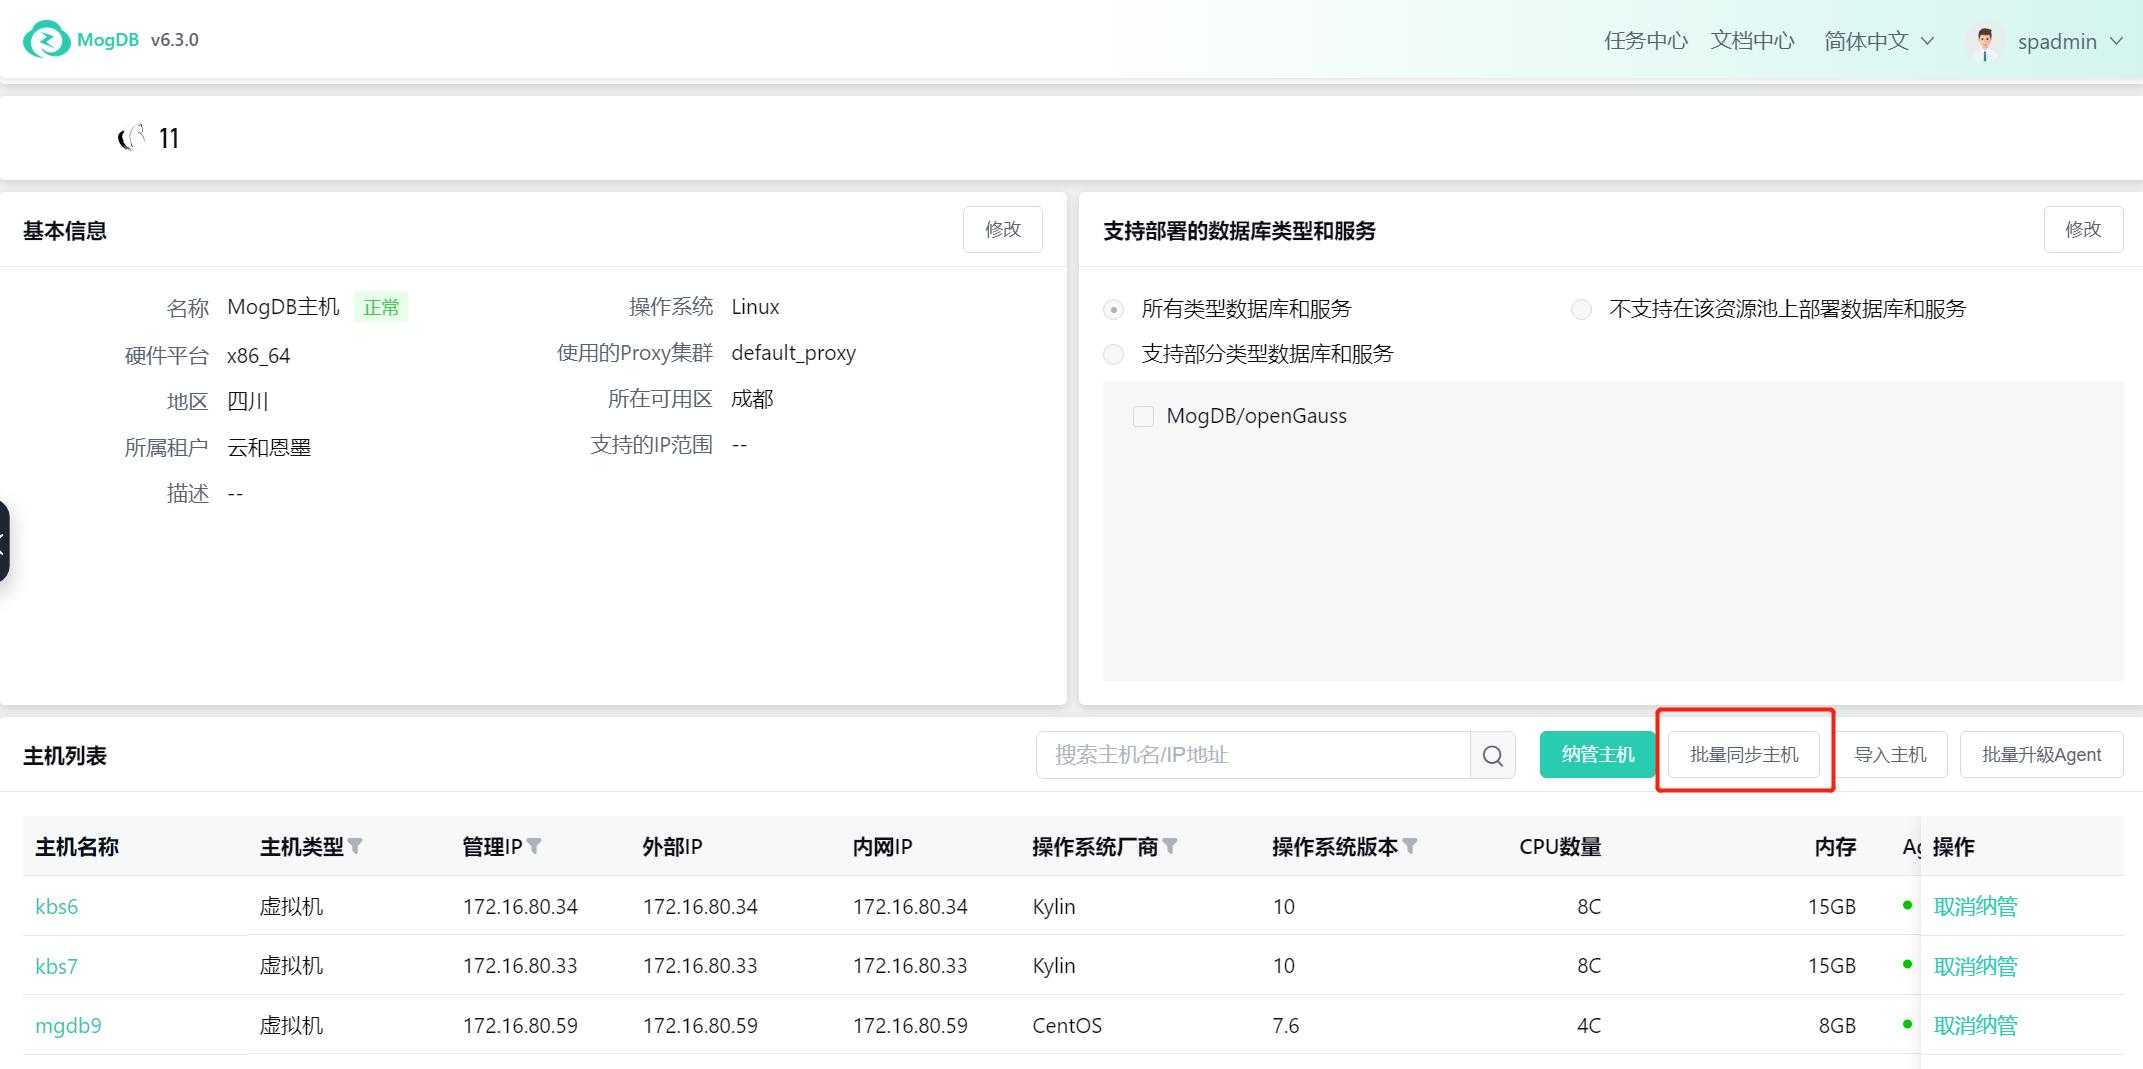The height and width of the screenshot is (1069, 2143).
Task: Click the search magnifier icon
Action: (x=1493, y=755)
